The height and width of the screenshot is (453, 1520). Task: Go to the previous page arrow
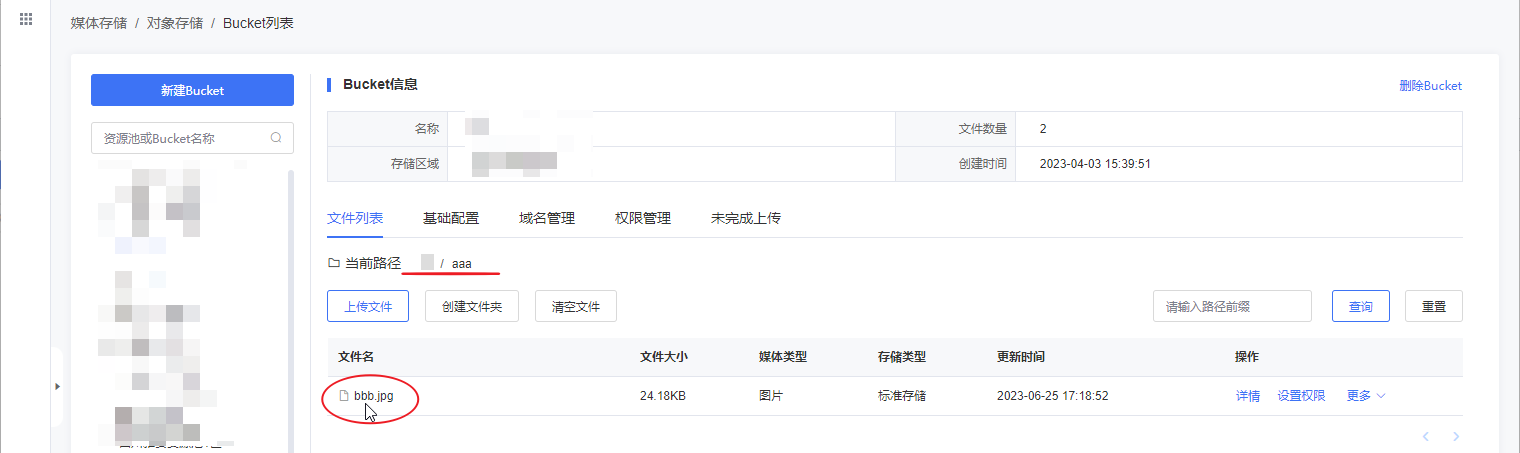click(1426, 436)
